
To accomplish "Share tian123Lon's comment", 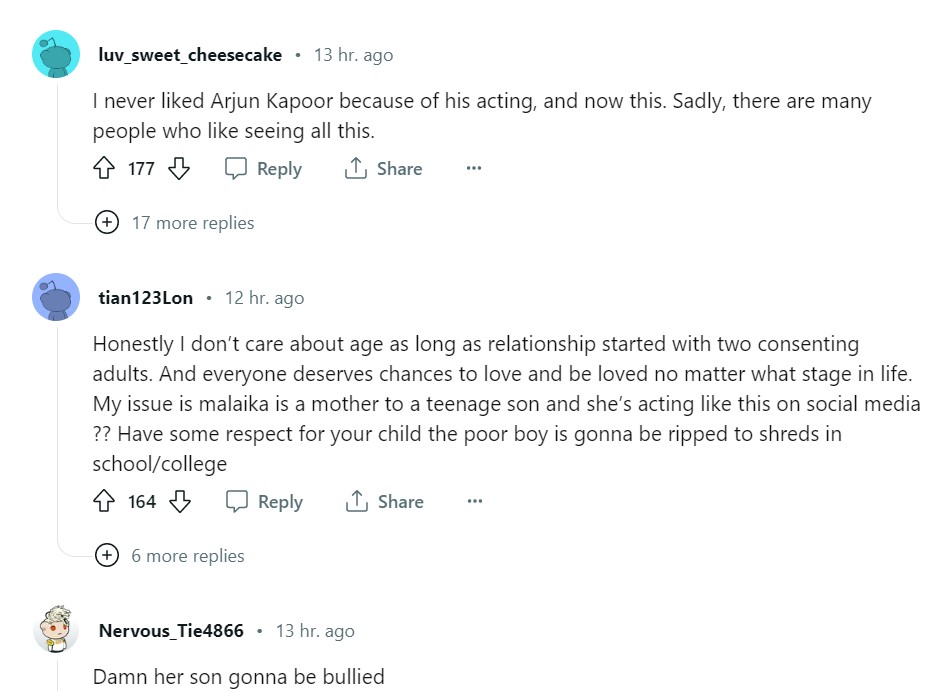I will click(385, 502).
